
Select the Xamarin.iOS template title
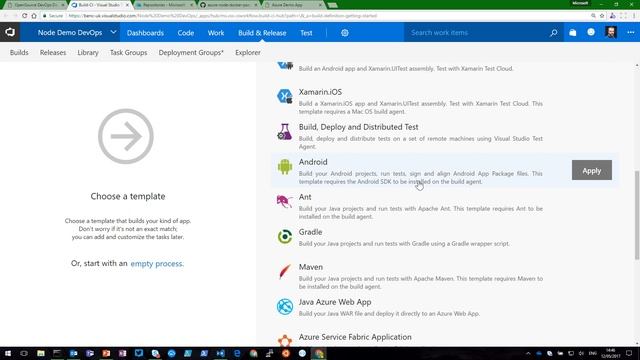pyautogui.click(x=320, y=92)
